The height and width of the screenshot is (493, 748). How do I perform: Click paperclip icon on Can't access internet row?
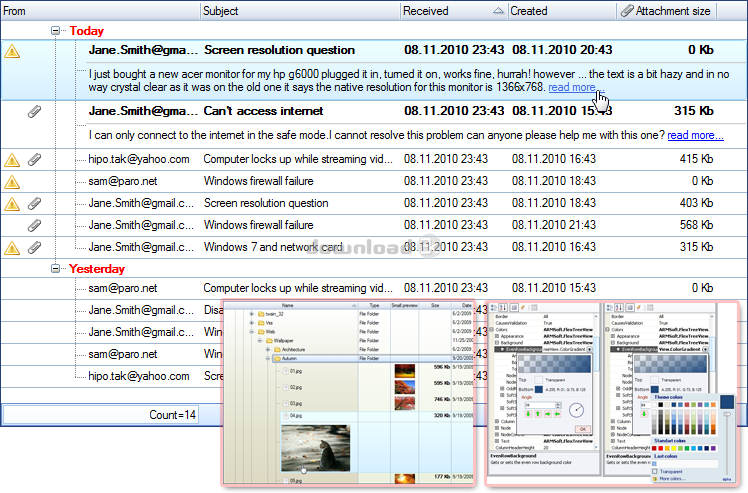tap(34, 112)
